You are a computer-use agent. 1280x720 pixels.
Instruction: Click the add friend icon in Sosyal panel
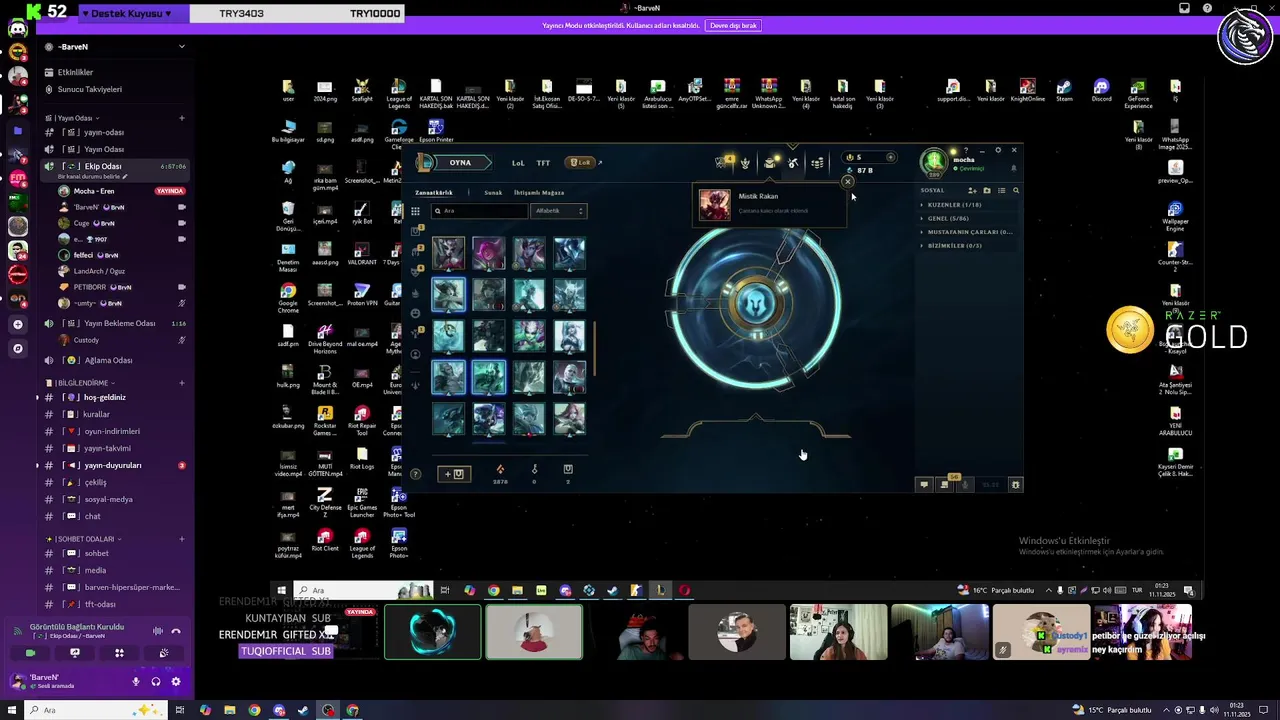[972, 190]
